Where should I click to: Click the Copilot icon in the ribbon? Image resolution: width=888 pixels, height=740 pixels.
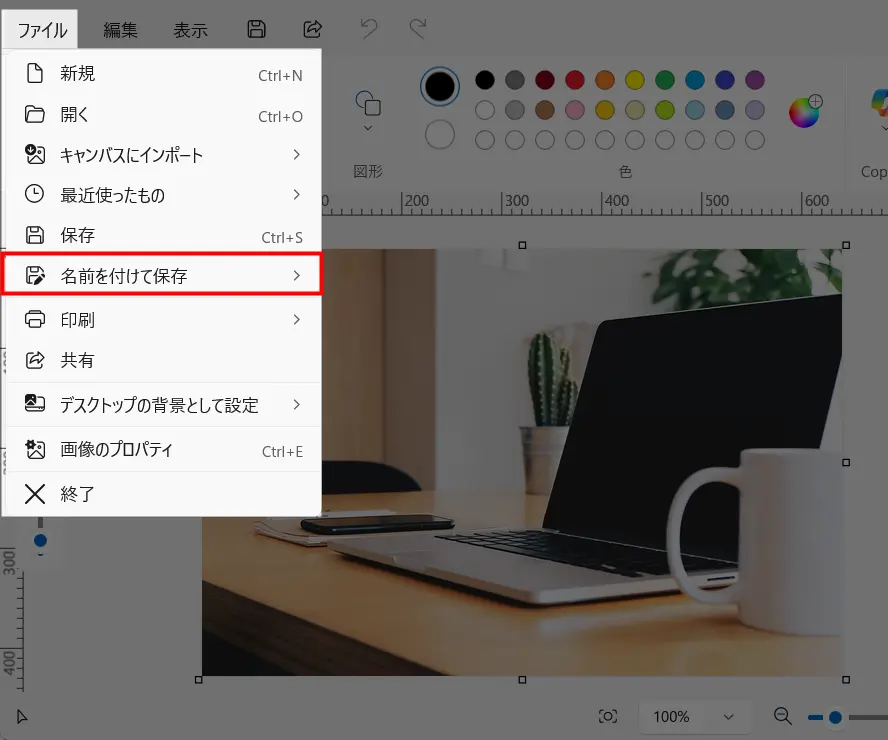(880, 104)
